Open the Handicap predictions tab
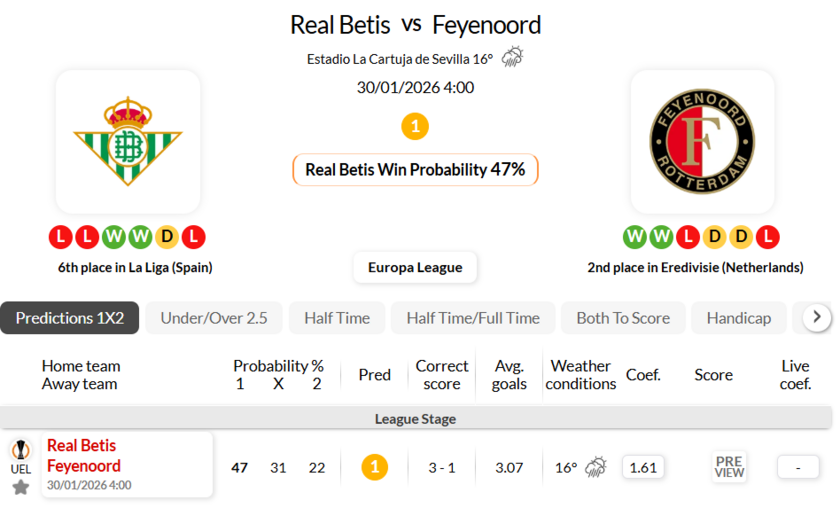Screen dimensions: 840x508 [738, 318]
